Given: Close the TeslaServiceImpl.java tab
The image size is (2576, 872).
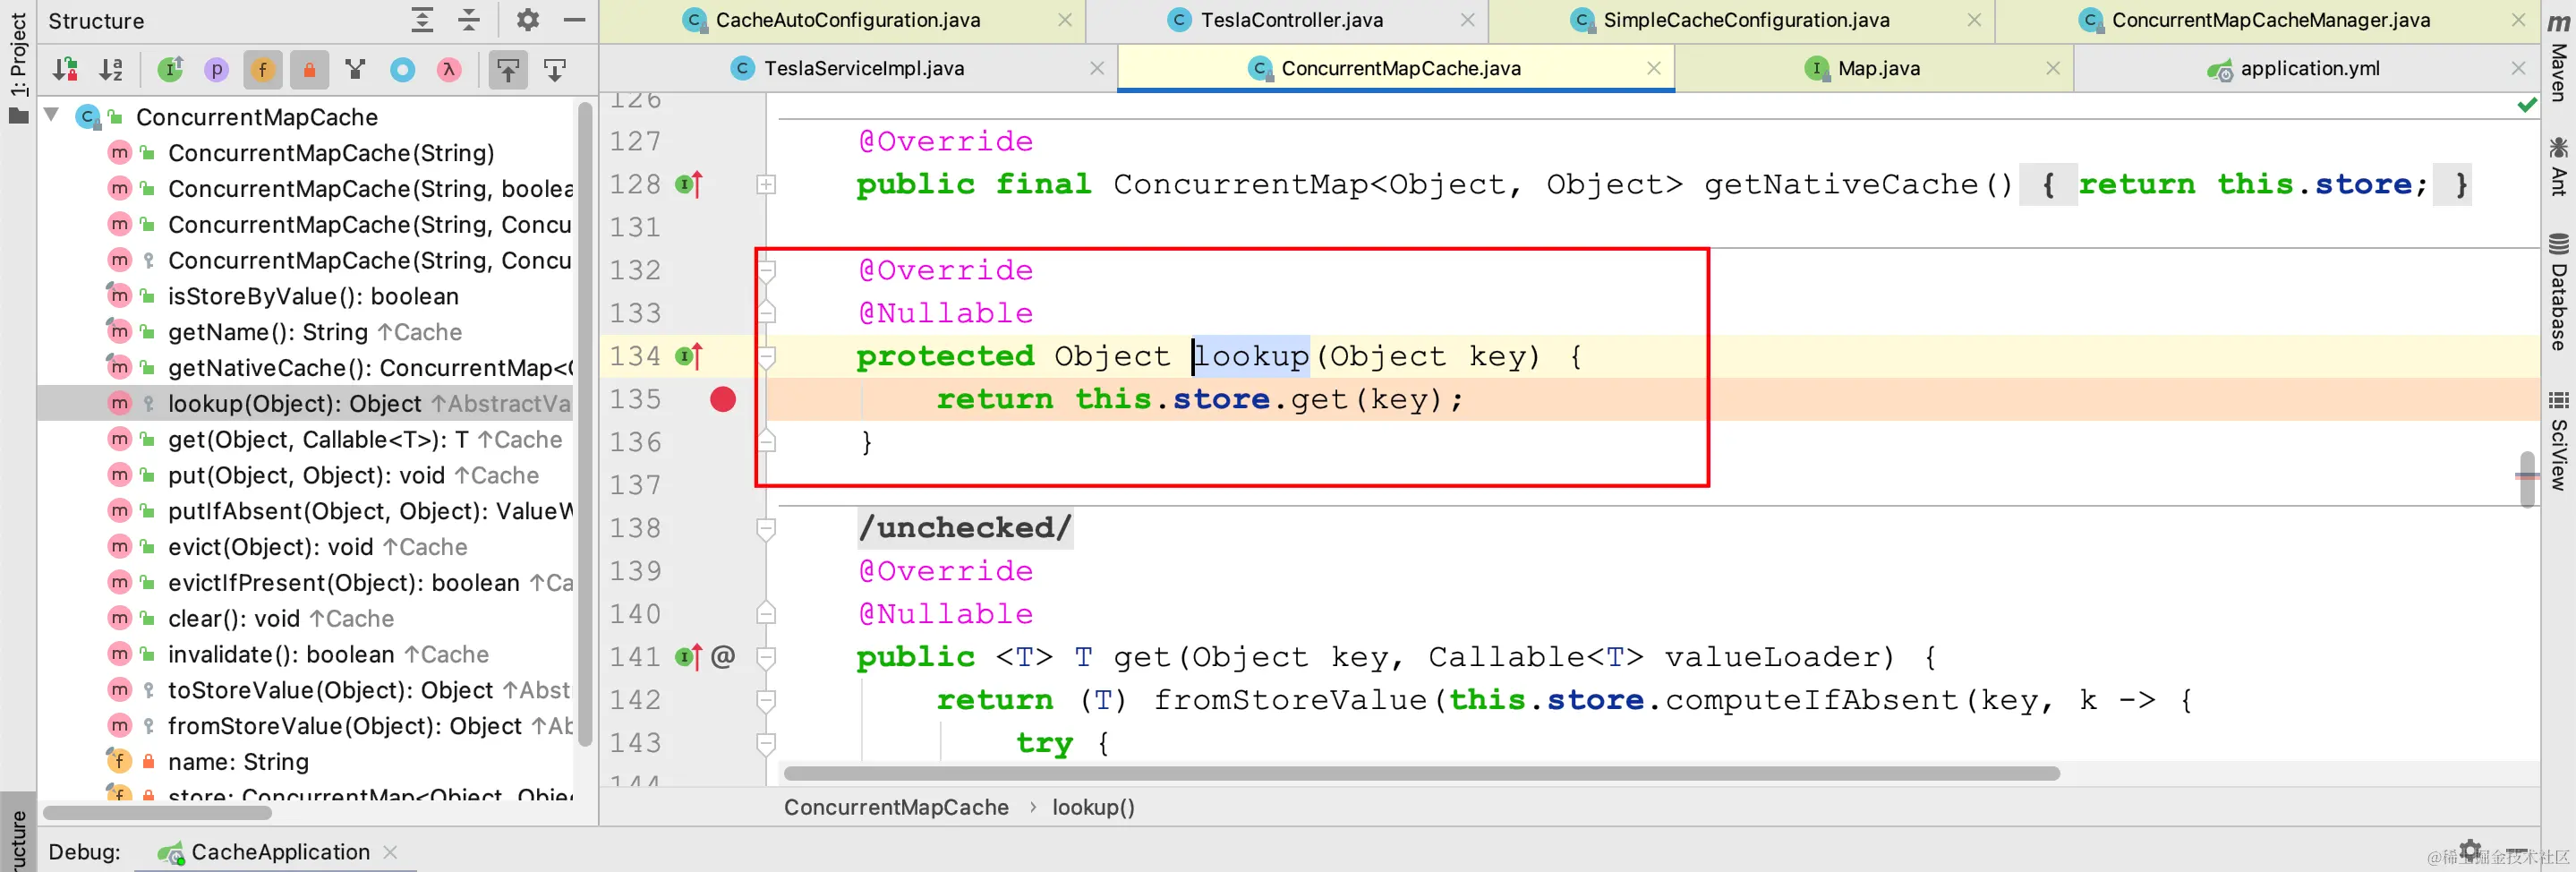Looking at the screenshot, I should point(1097,68).
